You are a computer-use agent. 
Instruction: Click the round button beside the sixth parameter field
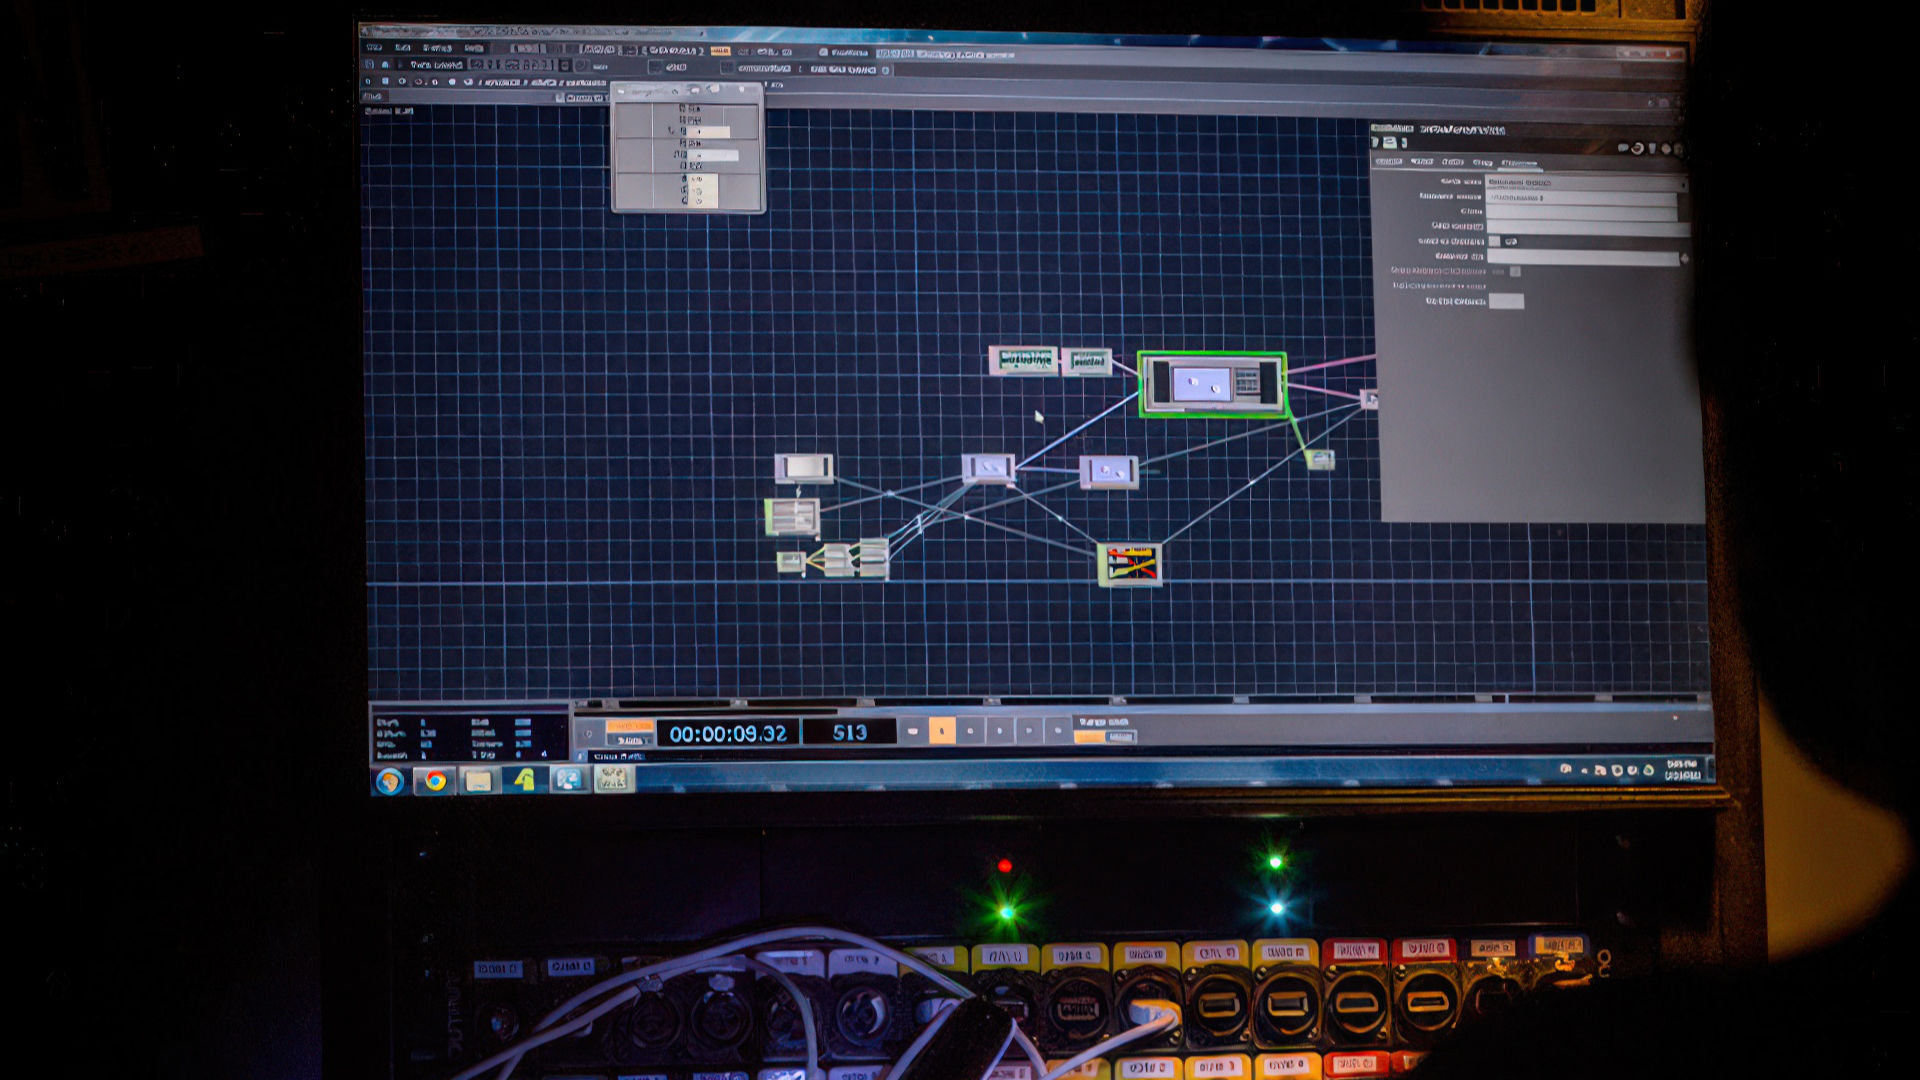[1684, 258]
